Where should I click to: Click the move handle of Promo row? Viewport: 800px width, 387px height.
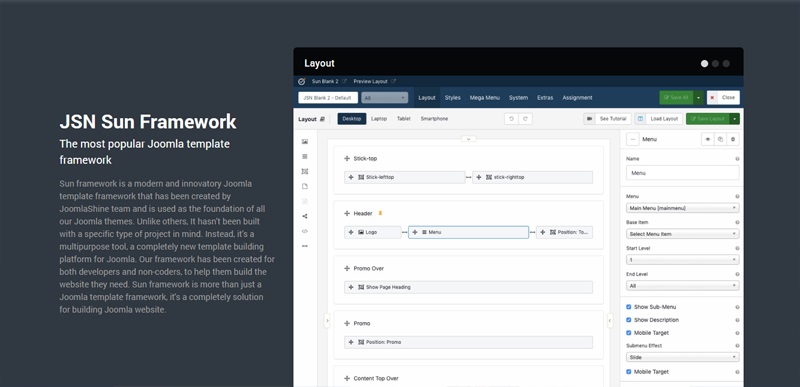(x=347, y=324)
